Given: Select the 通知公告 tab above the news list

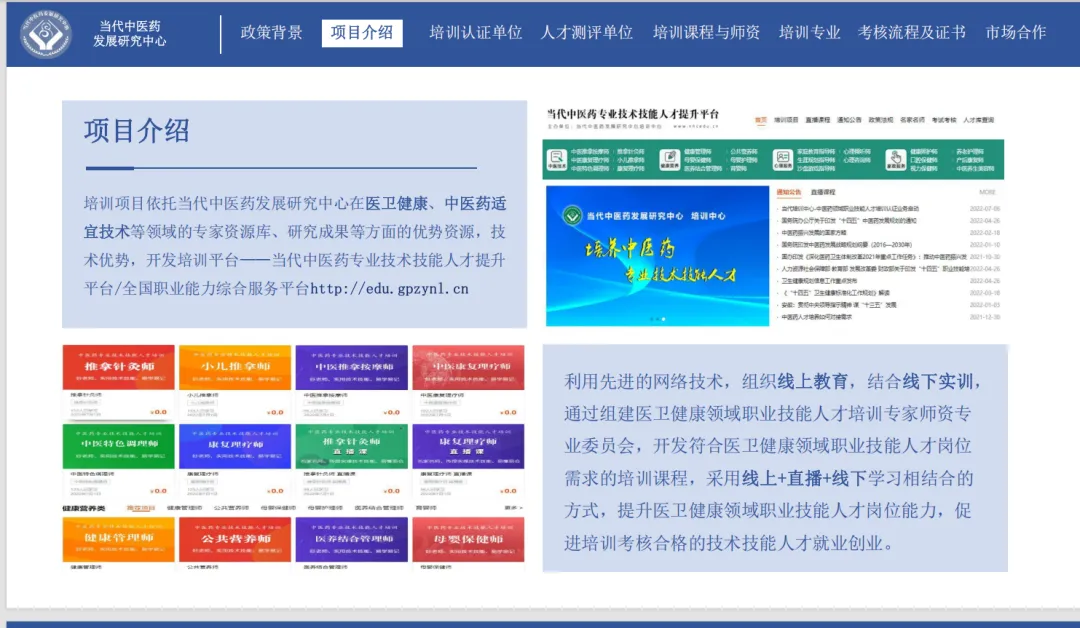Looking at the screenshot, I should [x=789, y=192].
